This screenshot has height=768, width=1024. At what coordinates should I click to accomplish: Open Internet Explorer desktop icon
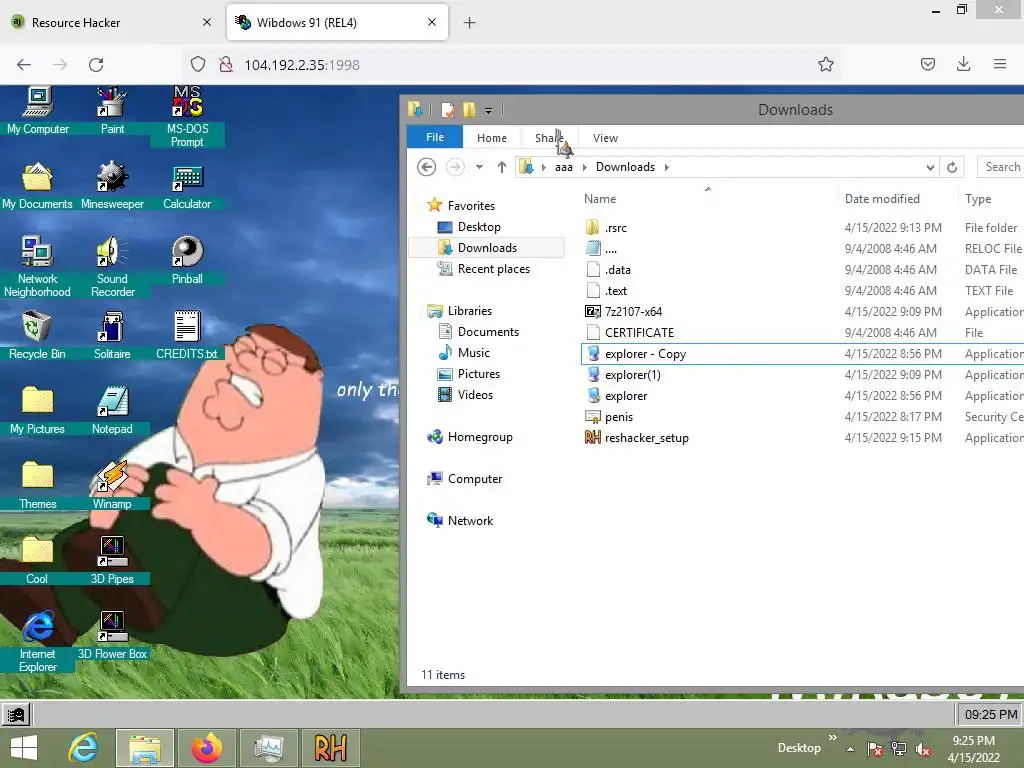coord(37,641)
